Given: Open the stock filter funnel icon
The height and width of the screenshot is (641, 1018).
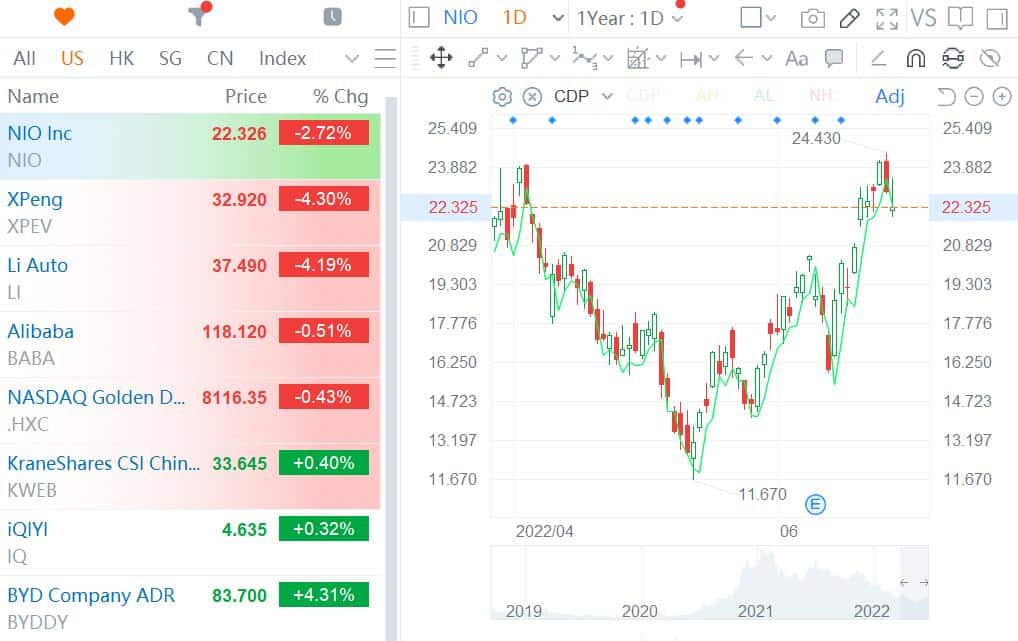Looking at the screenshot, I should pos(196,17).
